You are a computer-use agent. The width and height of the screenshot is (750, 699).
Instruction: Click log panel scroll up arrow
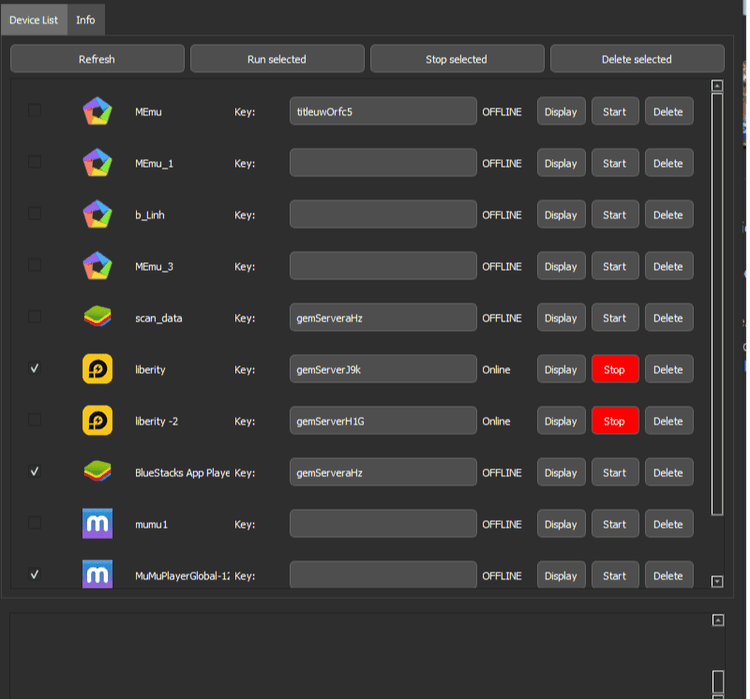click(717, 621)
